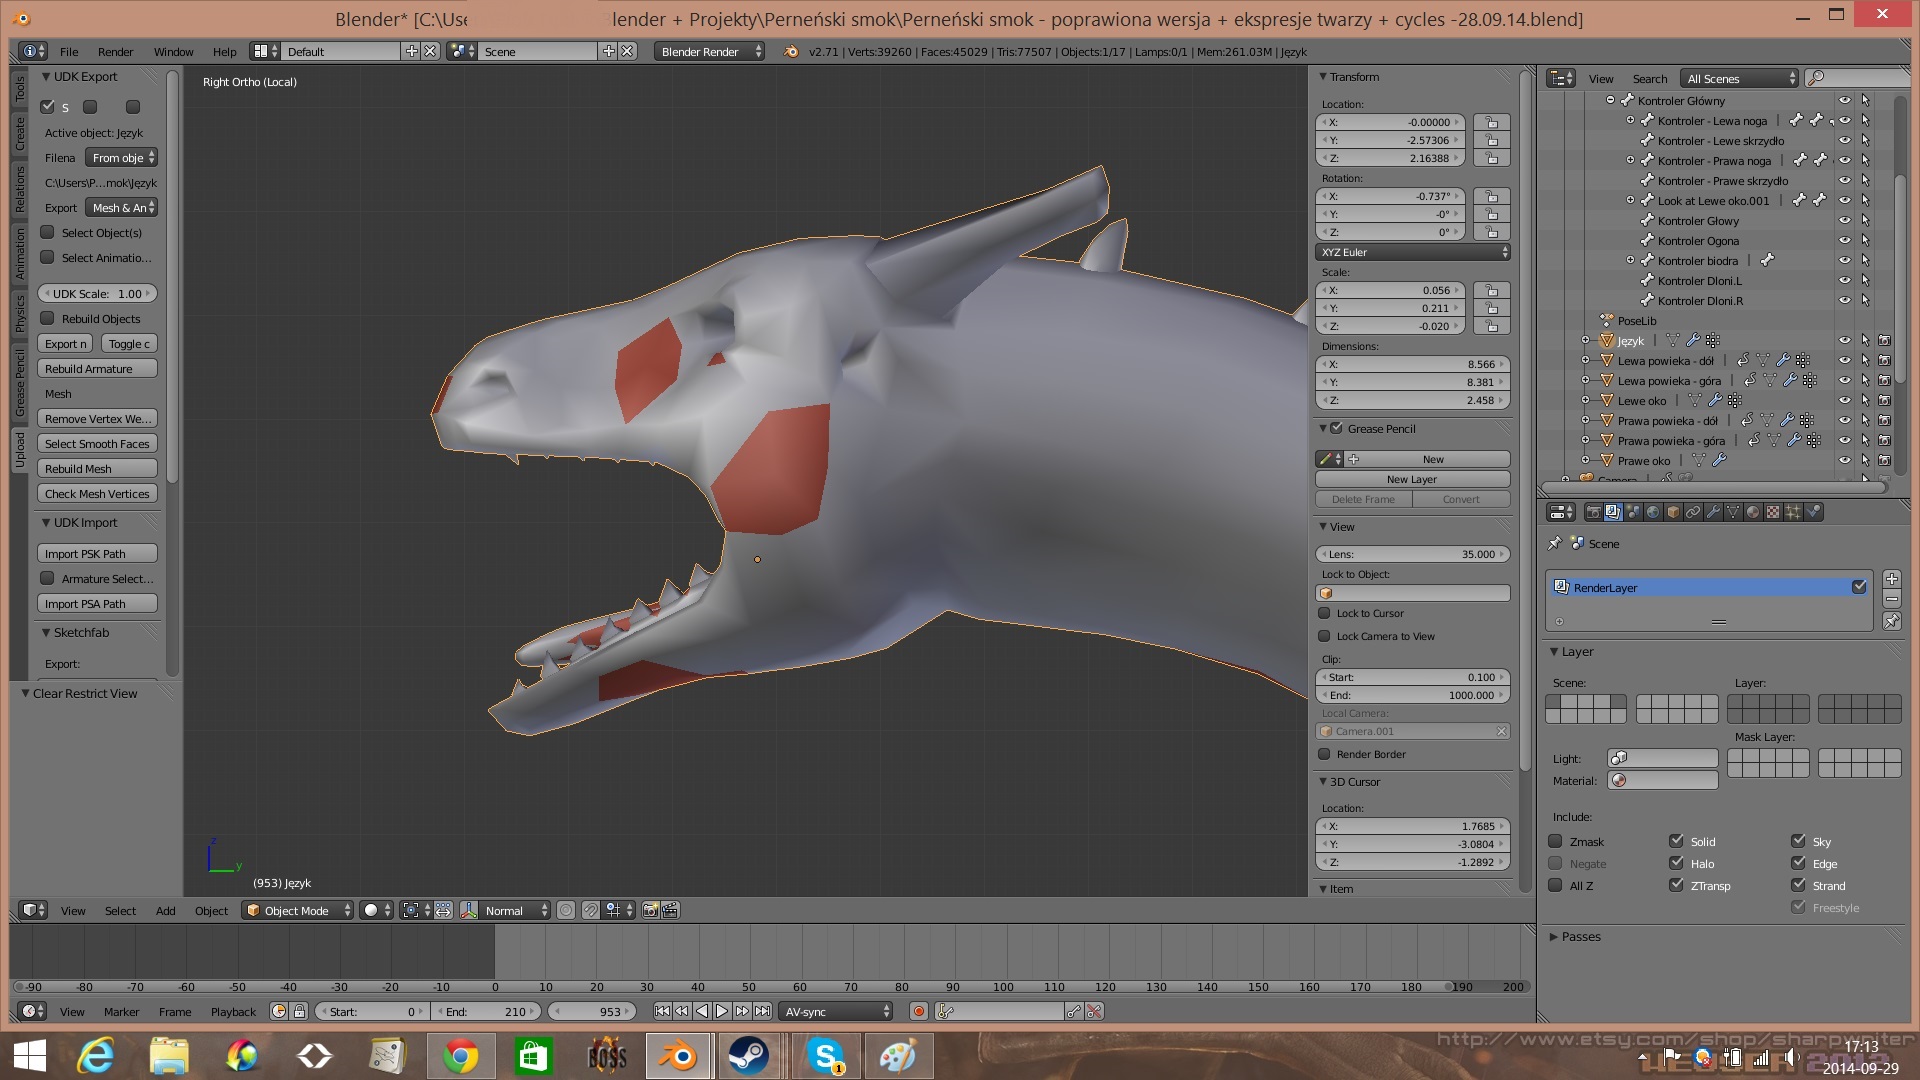1920x1080 pixels.
Task: Toggle visibility eye for Lewe oko
Action: [x=1845, y=401]
